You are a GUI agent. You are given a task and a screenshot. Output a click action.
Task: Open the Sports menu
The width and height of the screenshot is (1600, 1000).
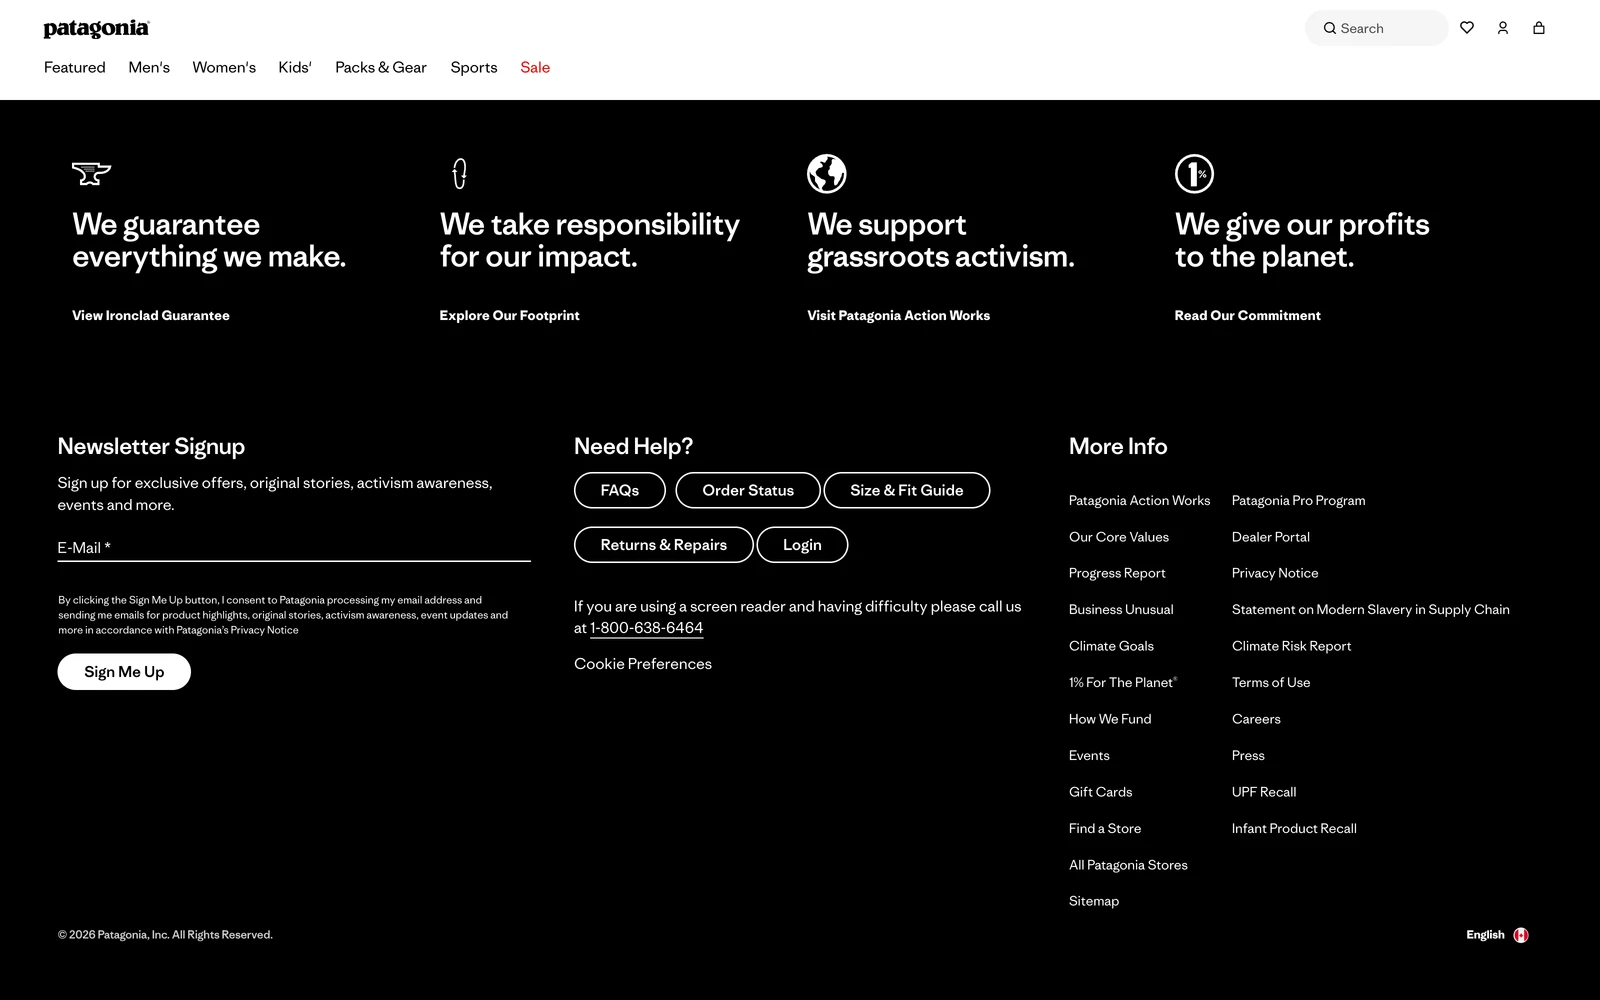click(x=474, y=67)
